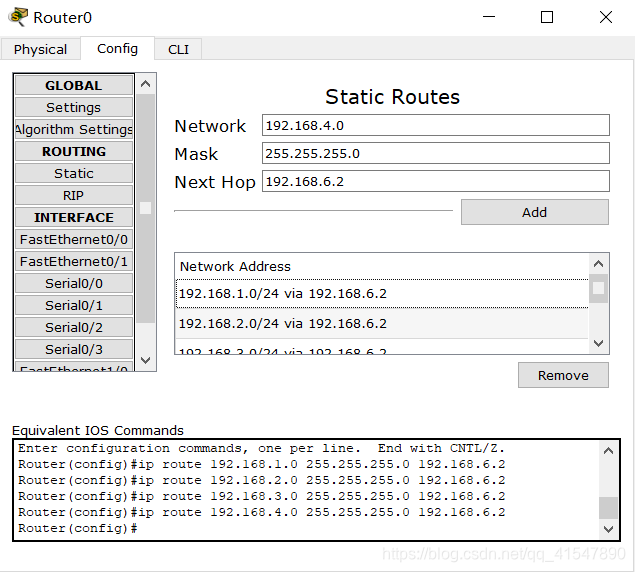Click the sidebar scrollbar thumb
The height and width of the screenshot is (572, 635).
(145, 208)
